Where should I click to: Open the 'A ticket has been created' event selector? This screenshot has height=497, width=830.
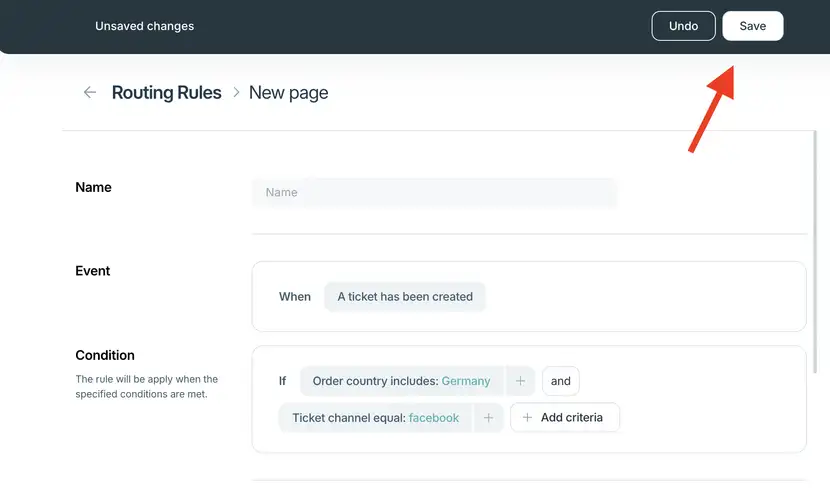tap(405, 297)
